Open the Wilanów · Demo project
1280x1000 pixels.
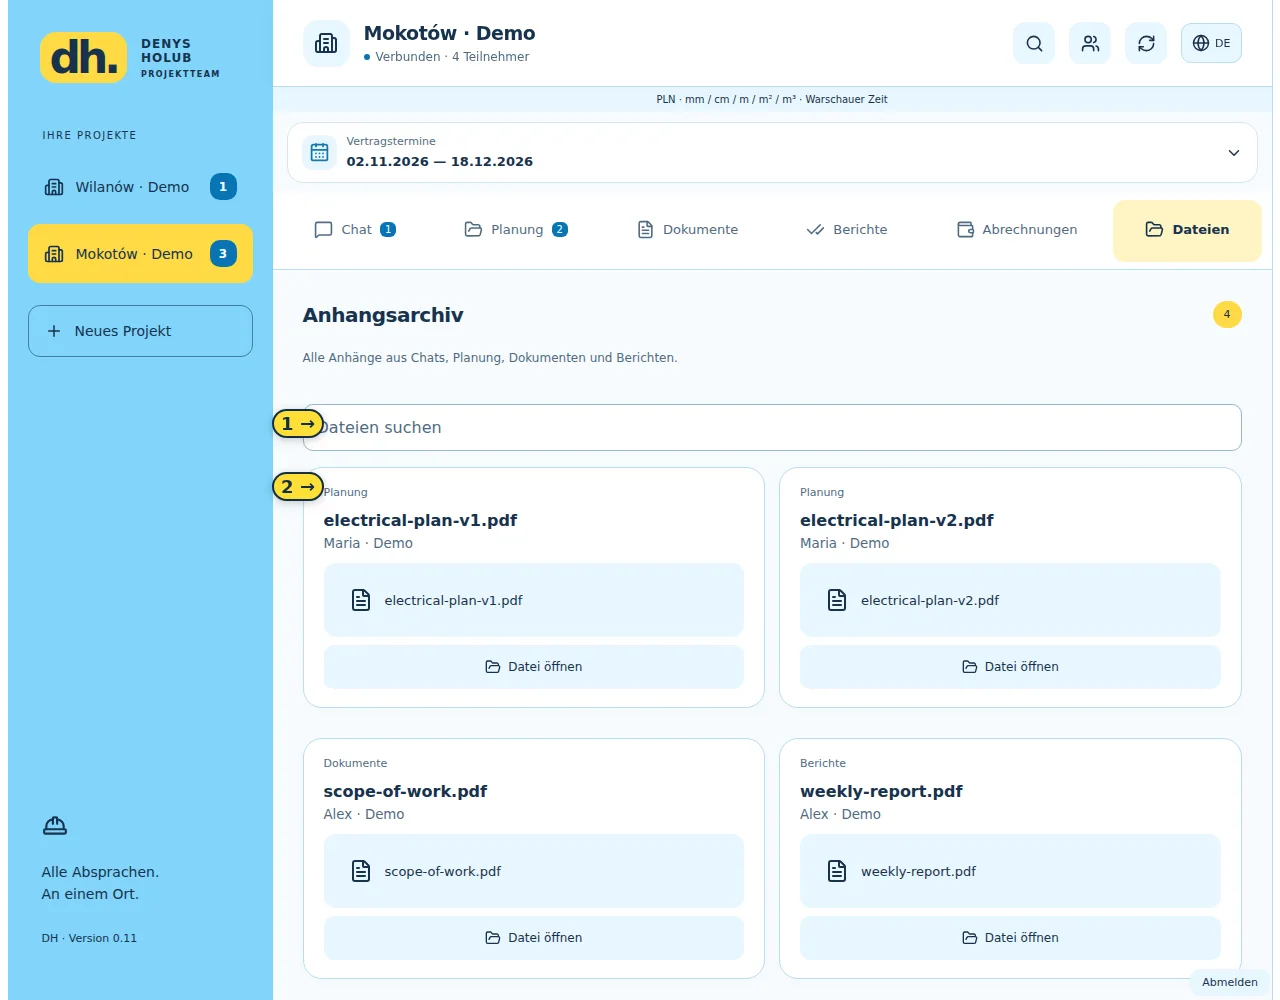coord(140,187)
